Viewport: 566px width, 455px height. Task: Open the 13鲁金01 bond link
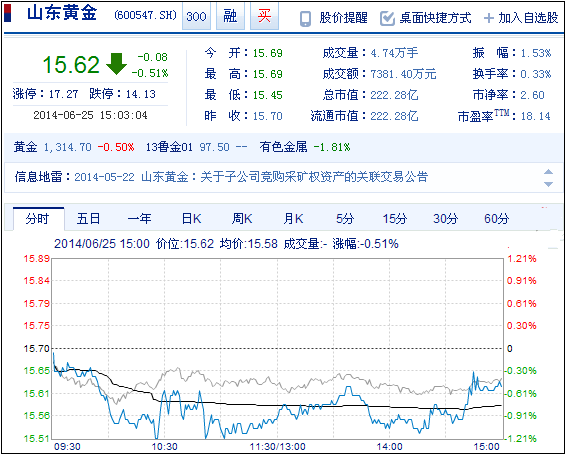169,147
